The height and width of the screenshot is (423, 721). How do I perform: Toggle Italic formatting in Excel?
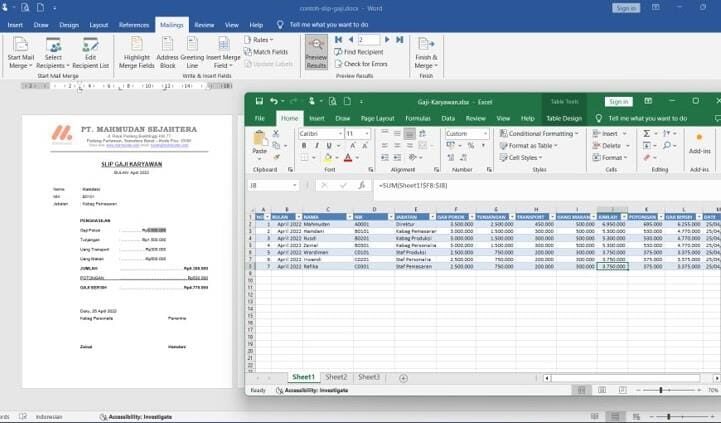313,158
